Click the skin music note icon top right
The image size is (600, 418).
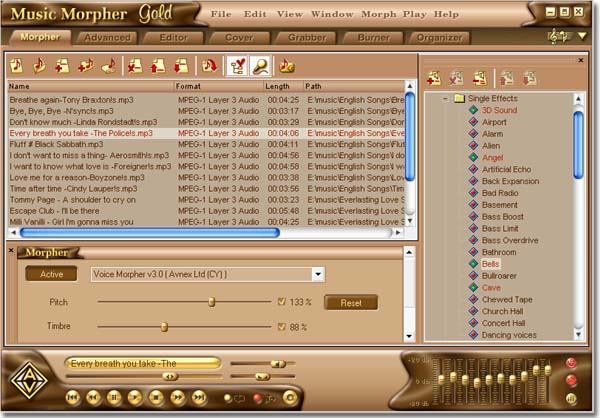pyautogui.click(x=559, y=36)
